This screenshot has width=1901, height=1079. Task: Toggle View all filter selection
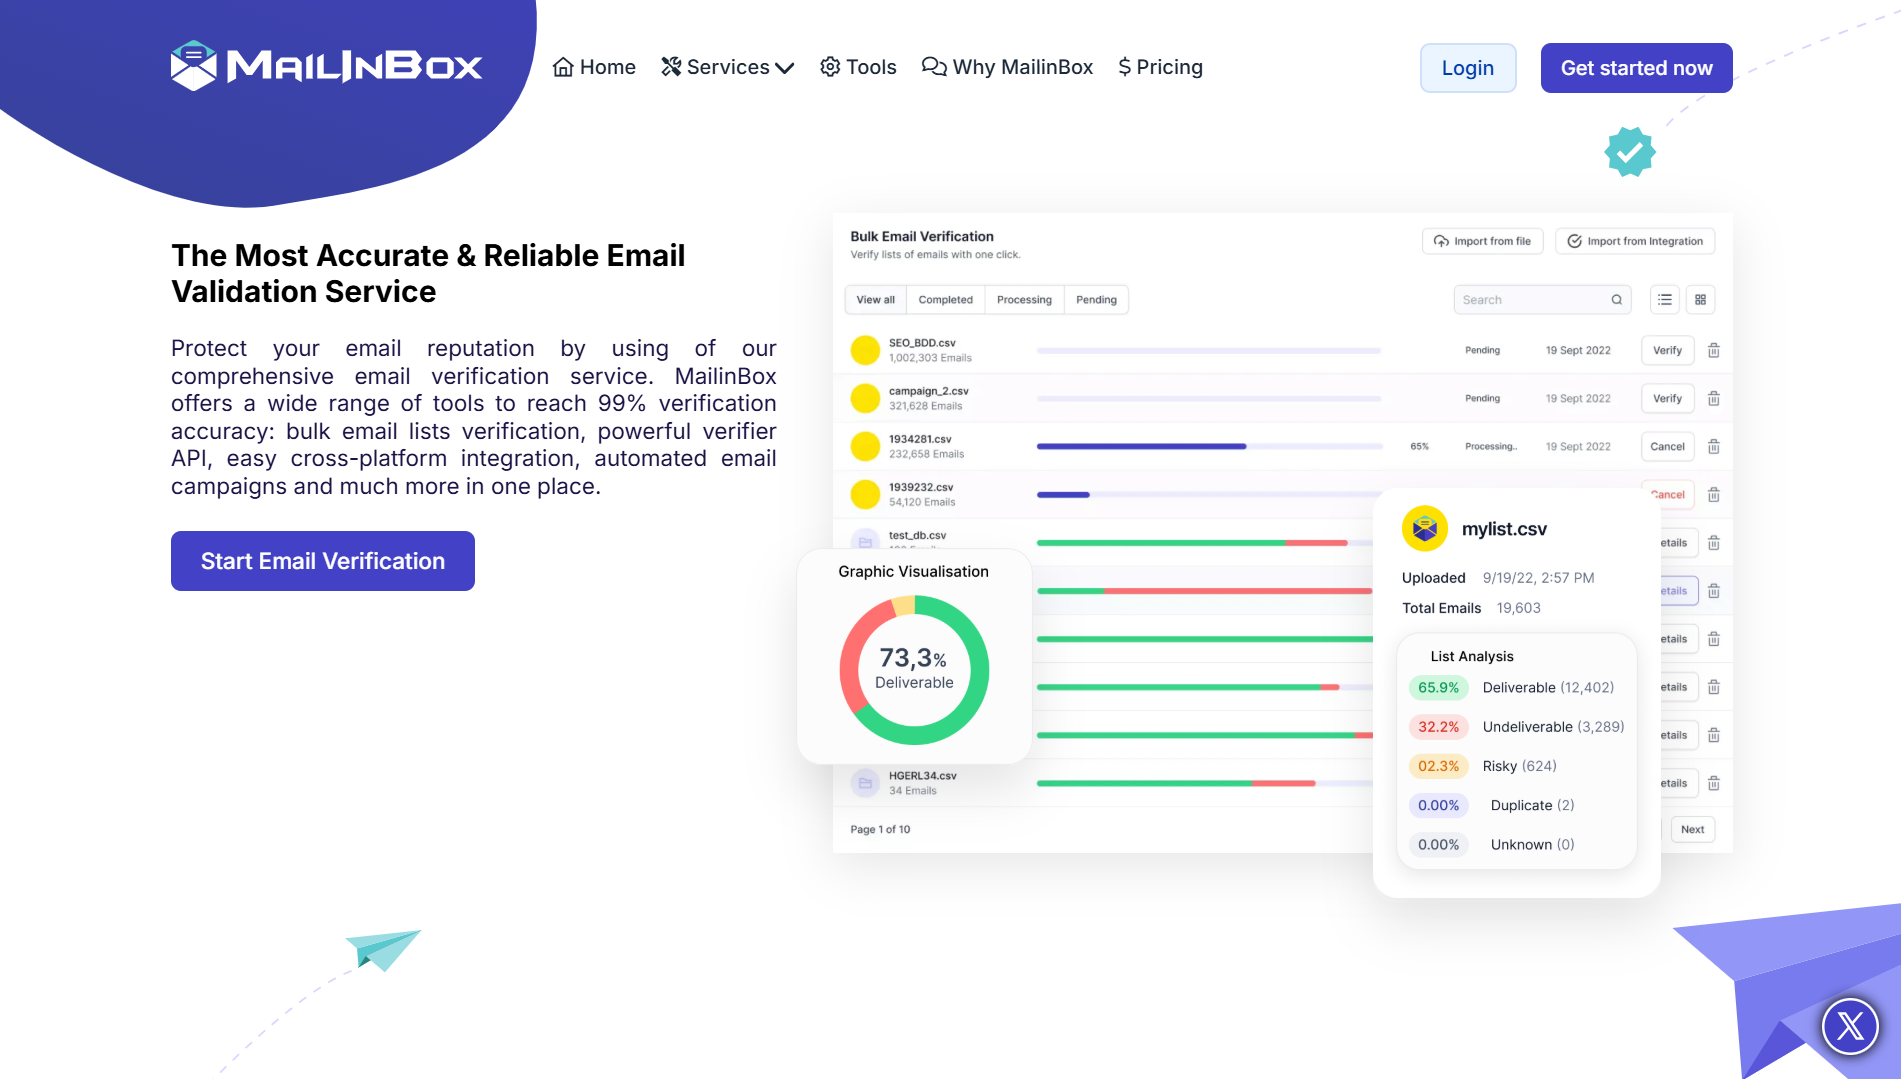click(x=874, y=299)
